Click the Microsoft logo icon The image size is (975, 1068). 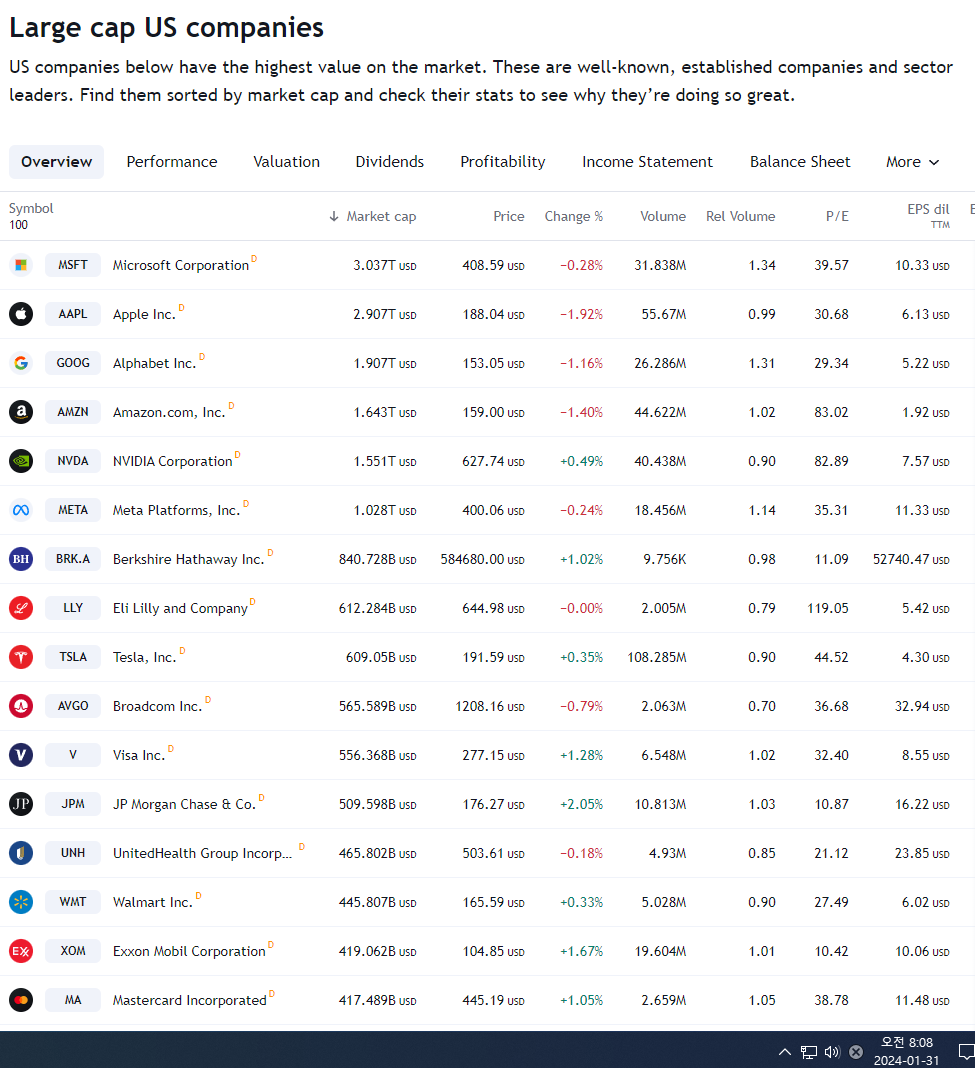click(x=21, y=265)
